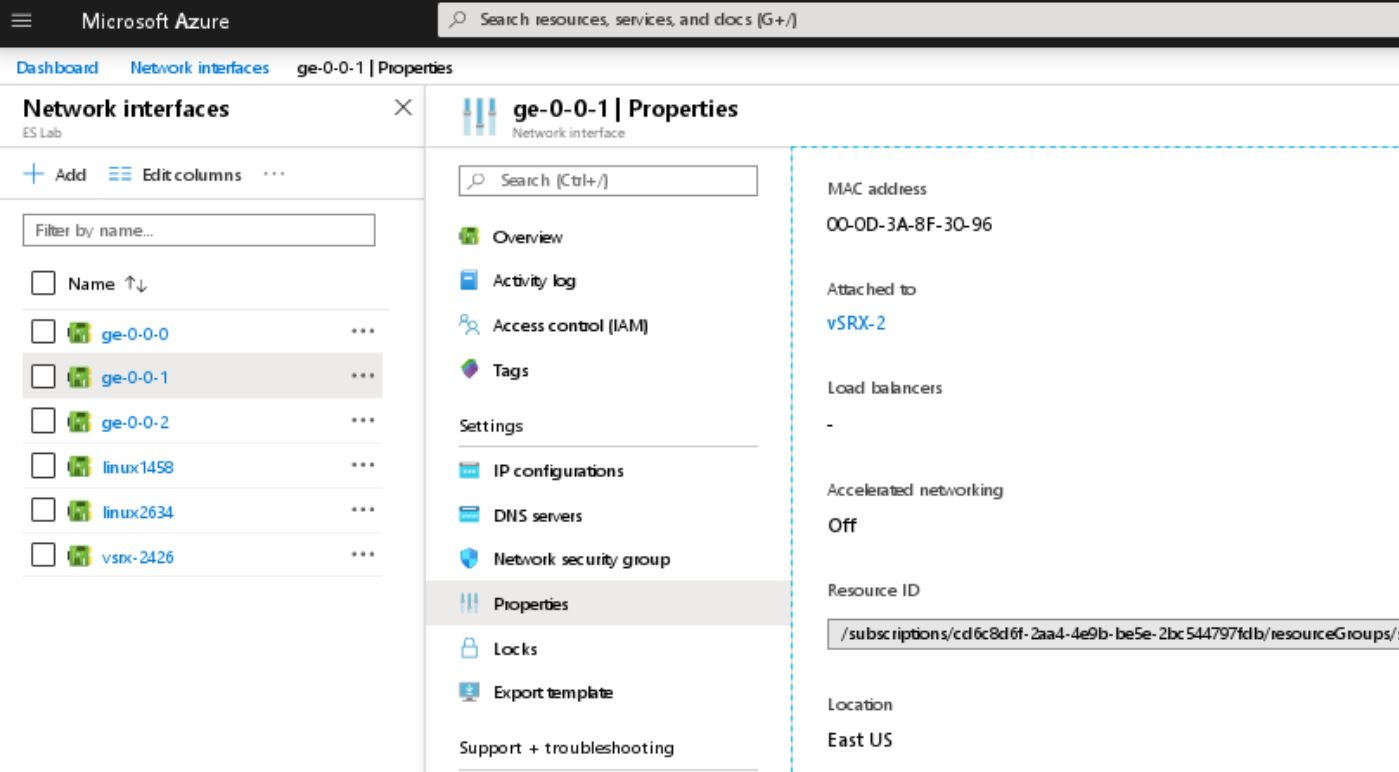Image resolution: width=1399 pixels, height=772 pixels.
Task: Click the Locks padlock icon
Action: click(469, 649)
